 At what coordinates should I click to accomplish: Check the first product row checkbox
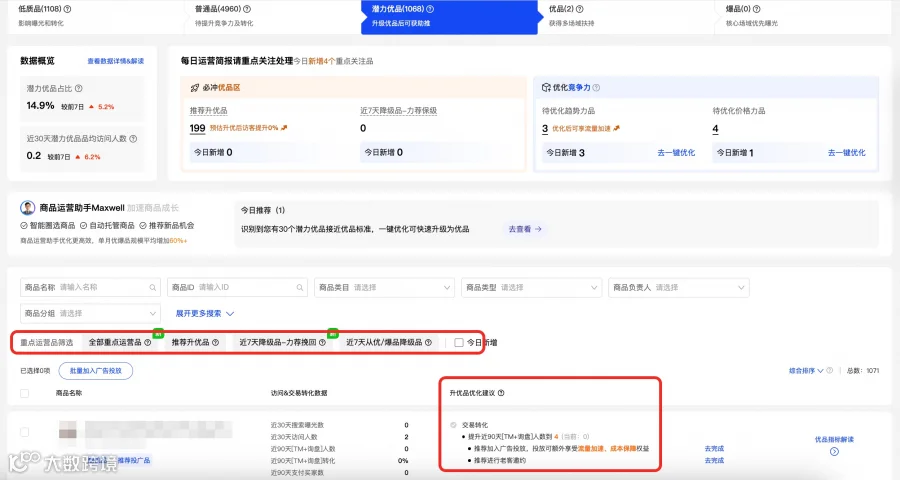coord(24,432)
